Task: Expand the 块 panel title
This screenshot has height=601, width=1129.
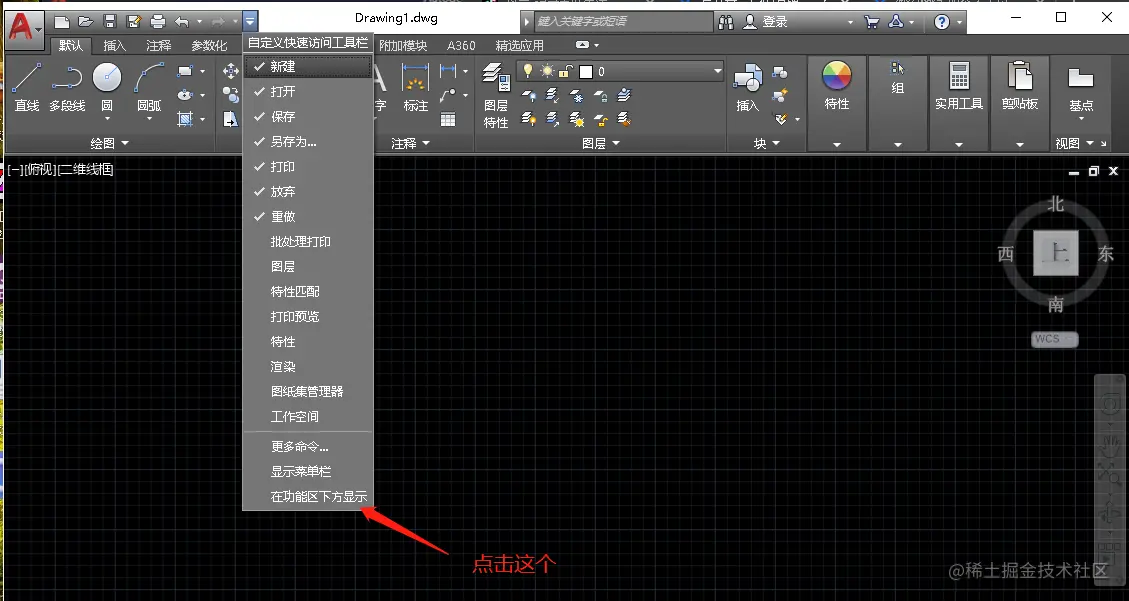Action: tap(767, 143)
